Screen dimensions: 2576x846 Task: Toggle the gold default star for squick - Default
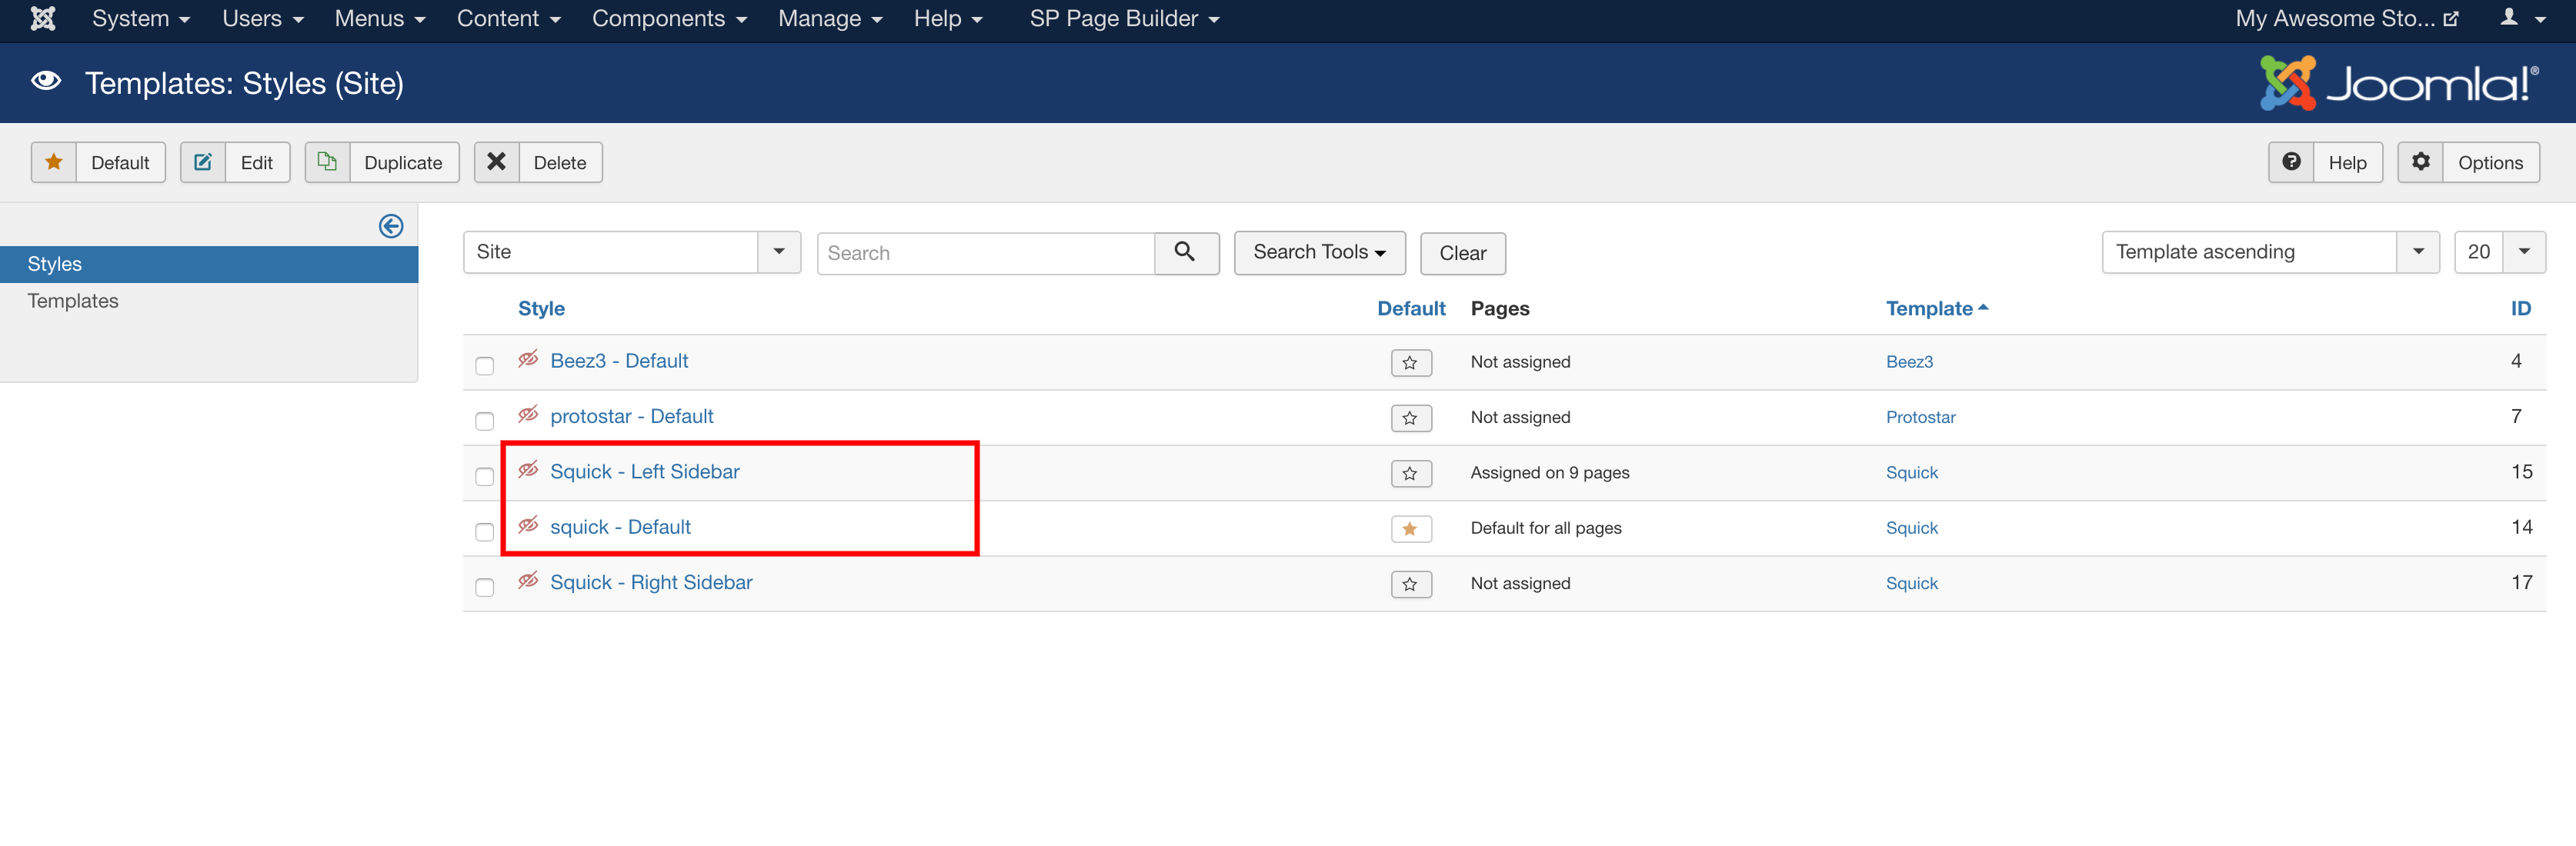coord(1411,528)
